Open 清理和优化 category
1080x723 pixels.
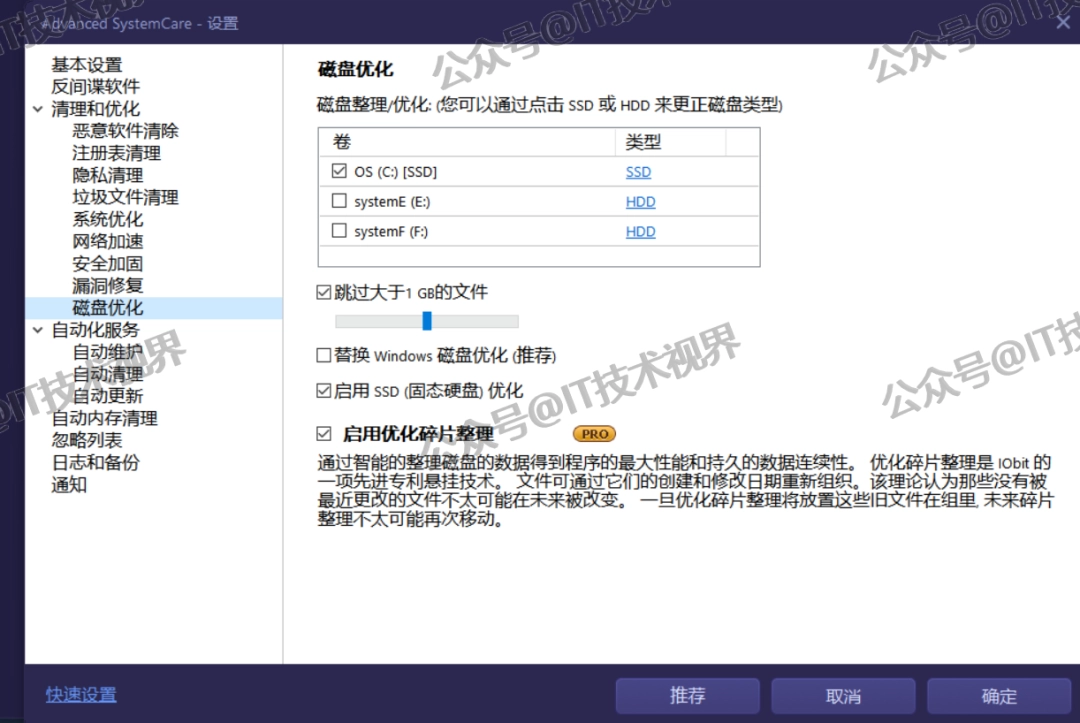(95, 109)
